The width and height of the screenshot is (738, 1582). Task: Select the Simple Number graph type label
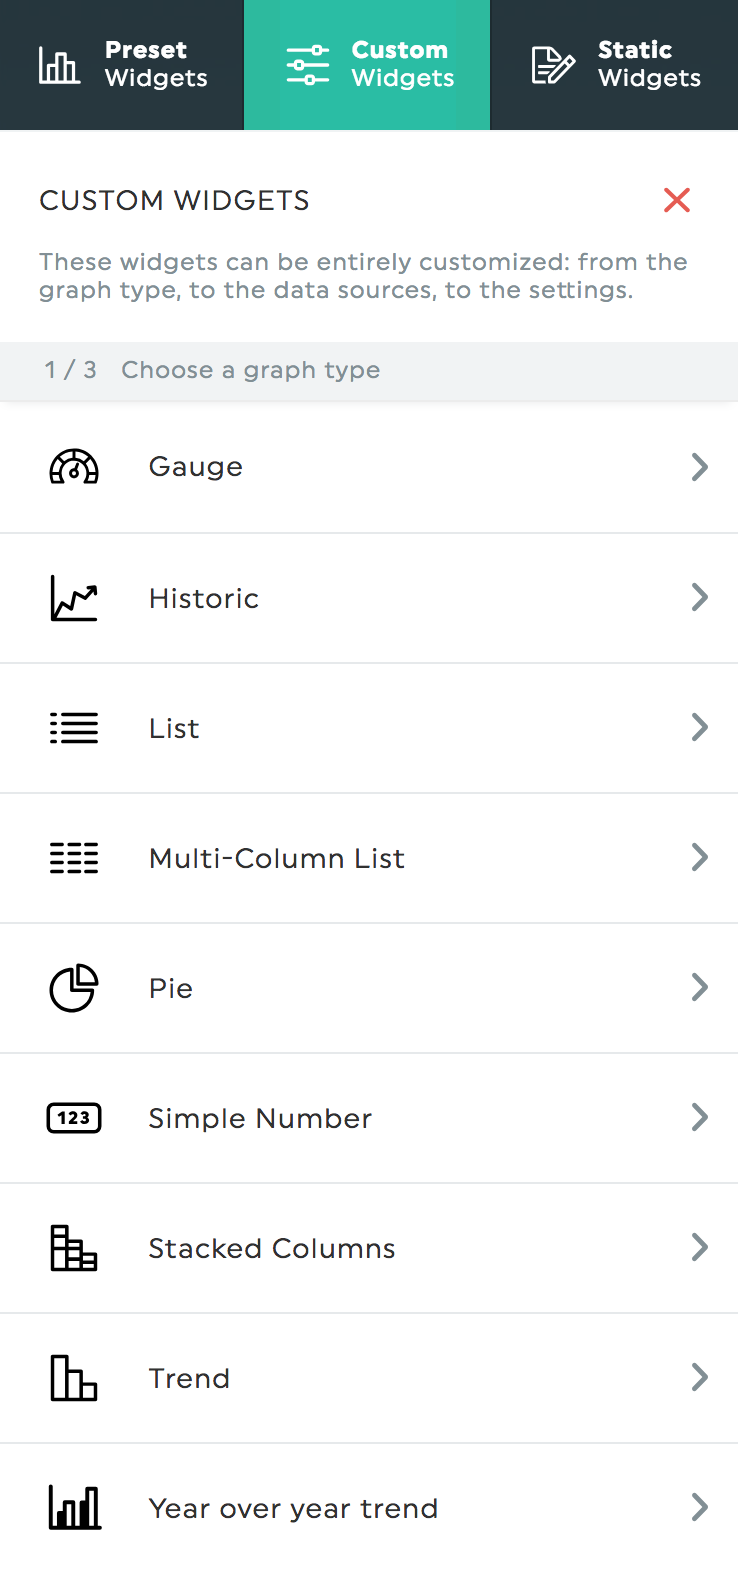click(x=260, y=1118)
